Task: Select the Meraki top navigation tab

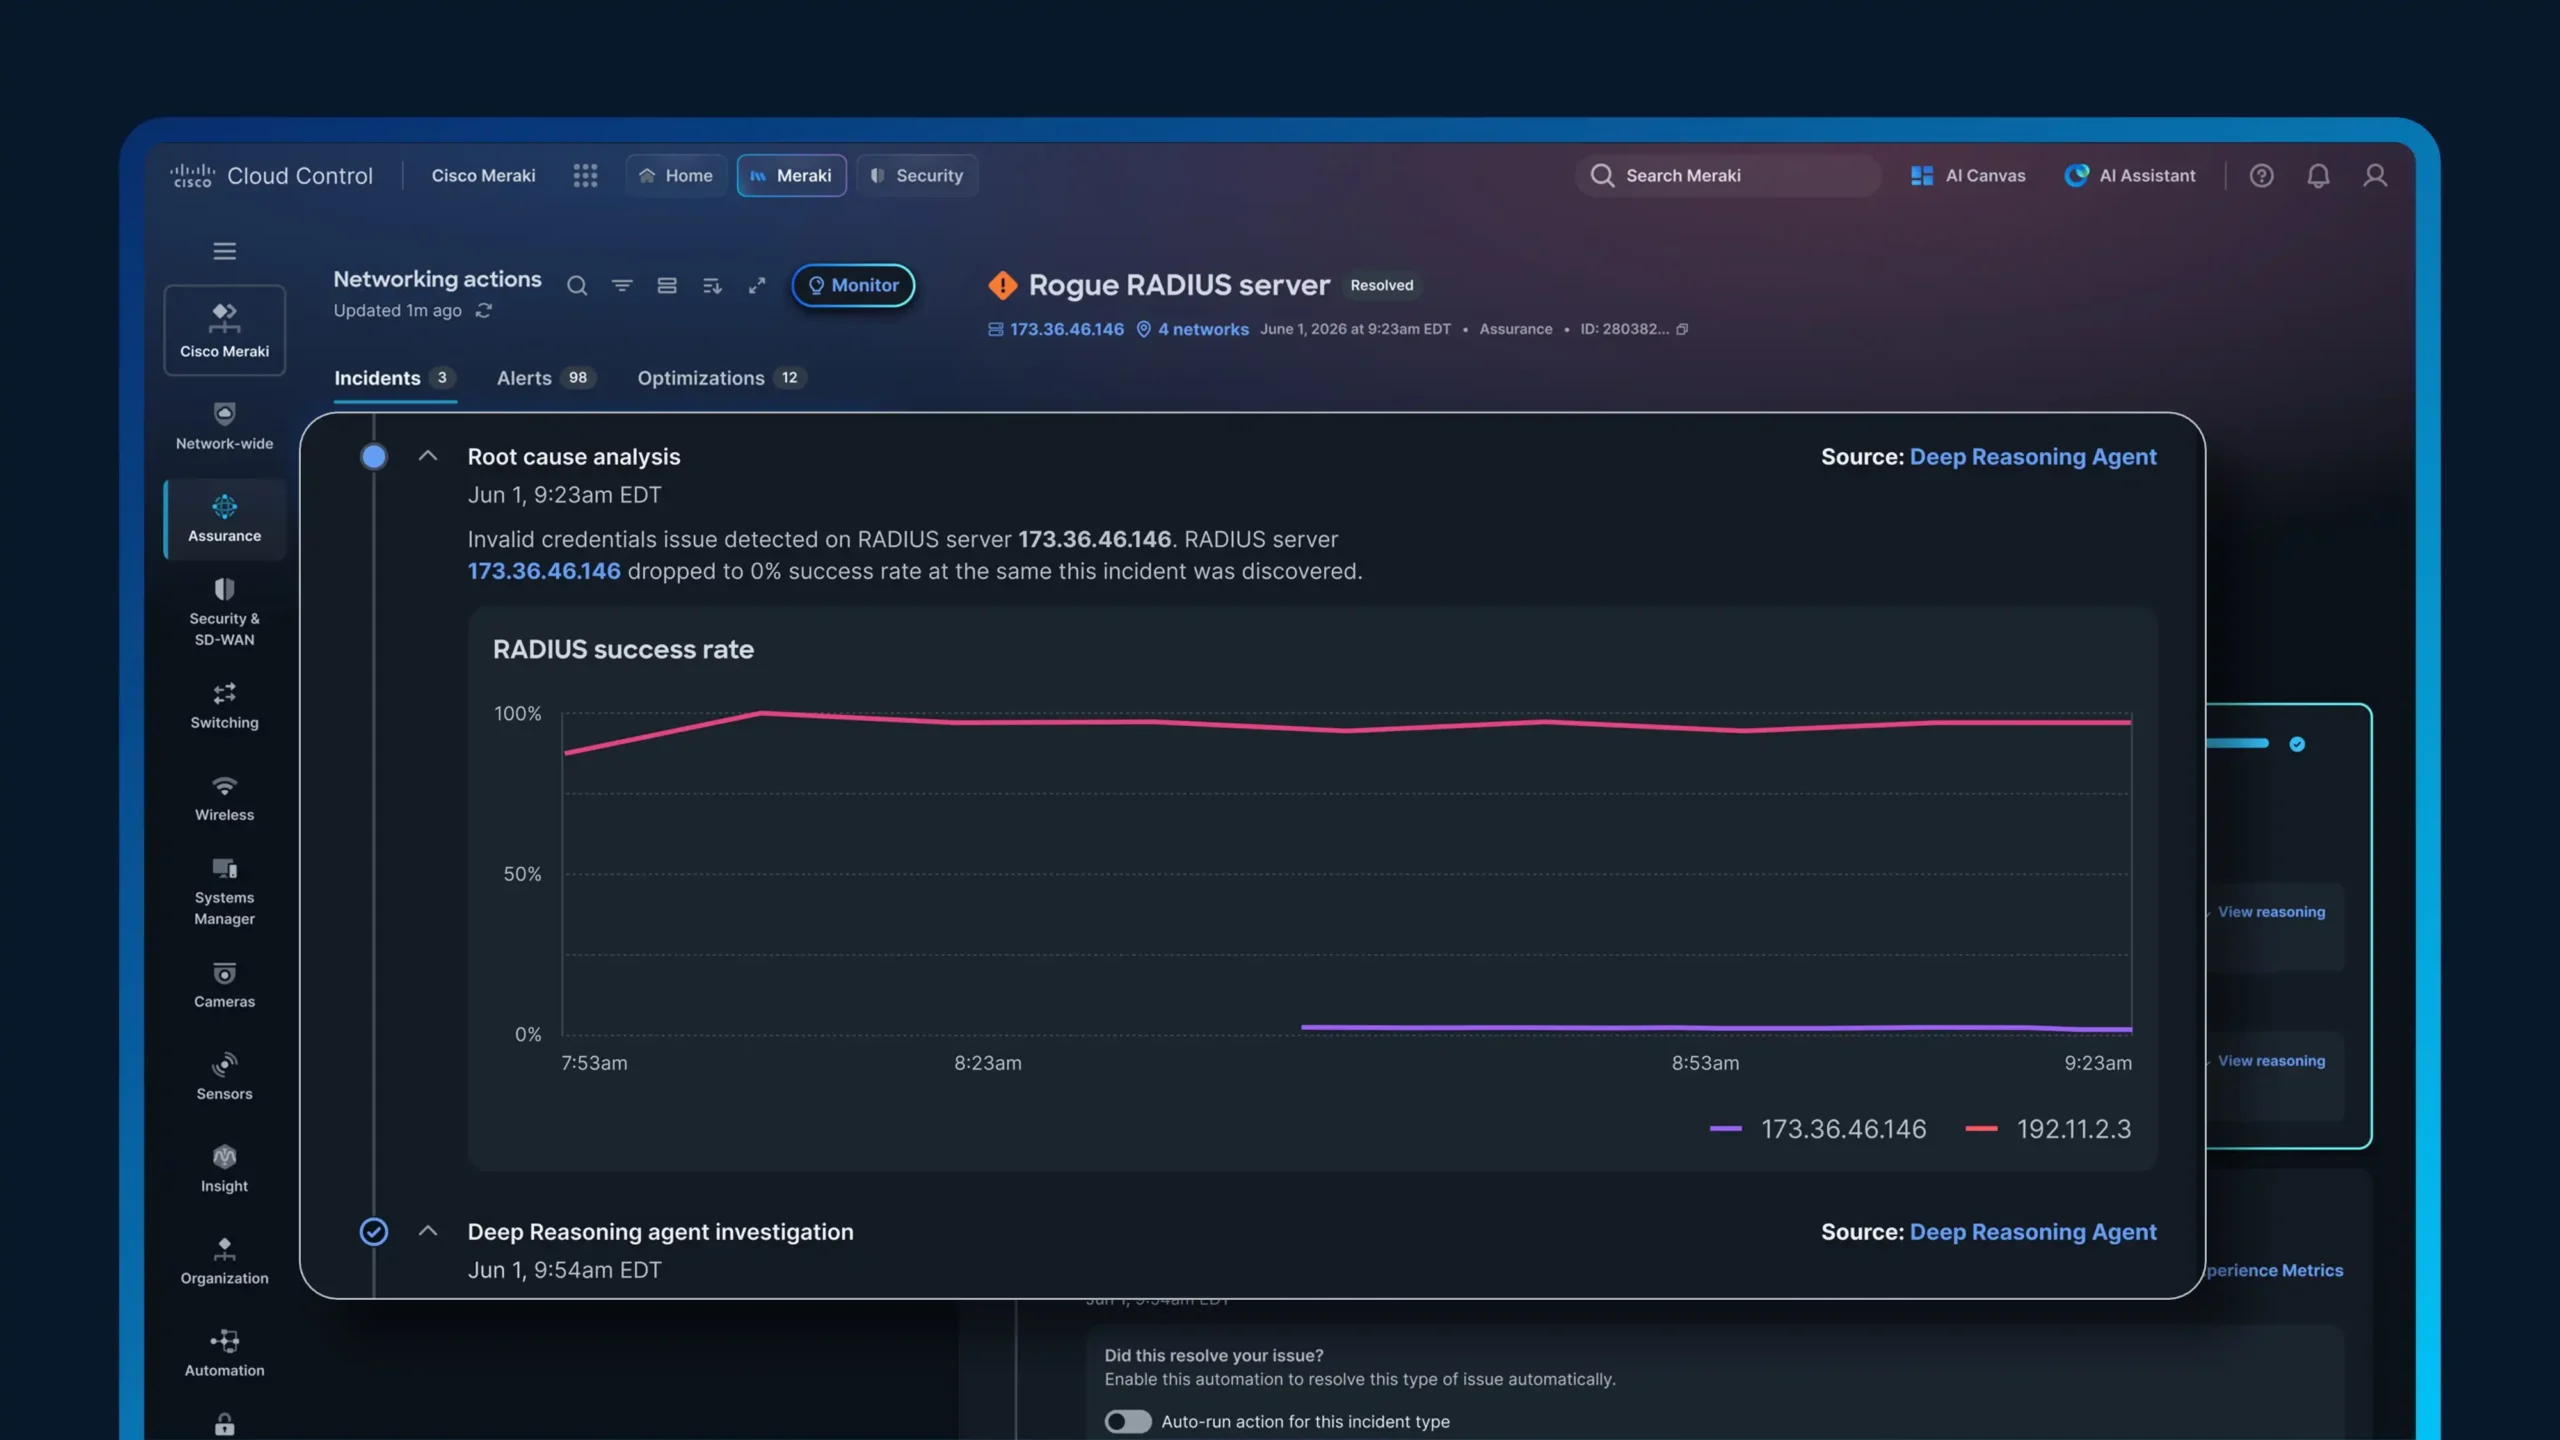Action: click(x=791, y=176)
